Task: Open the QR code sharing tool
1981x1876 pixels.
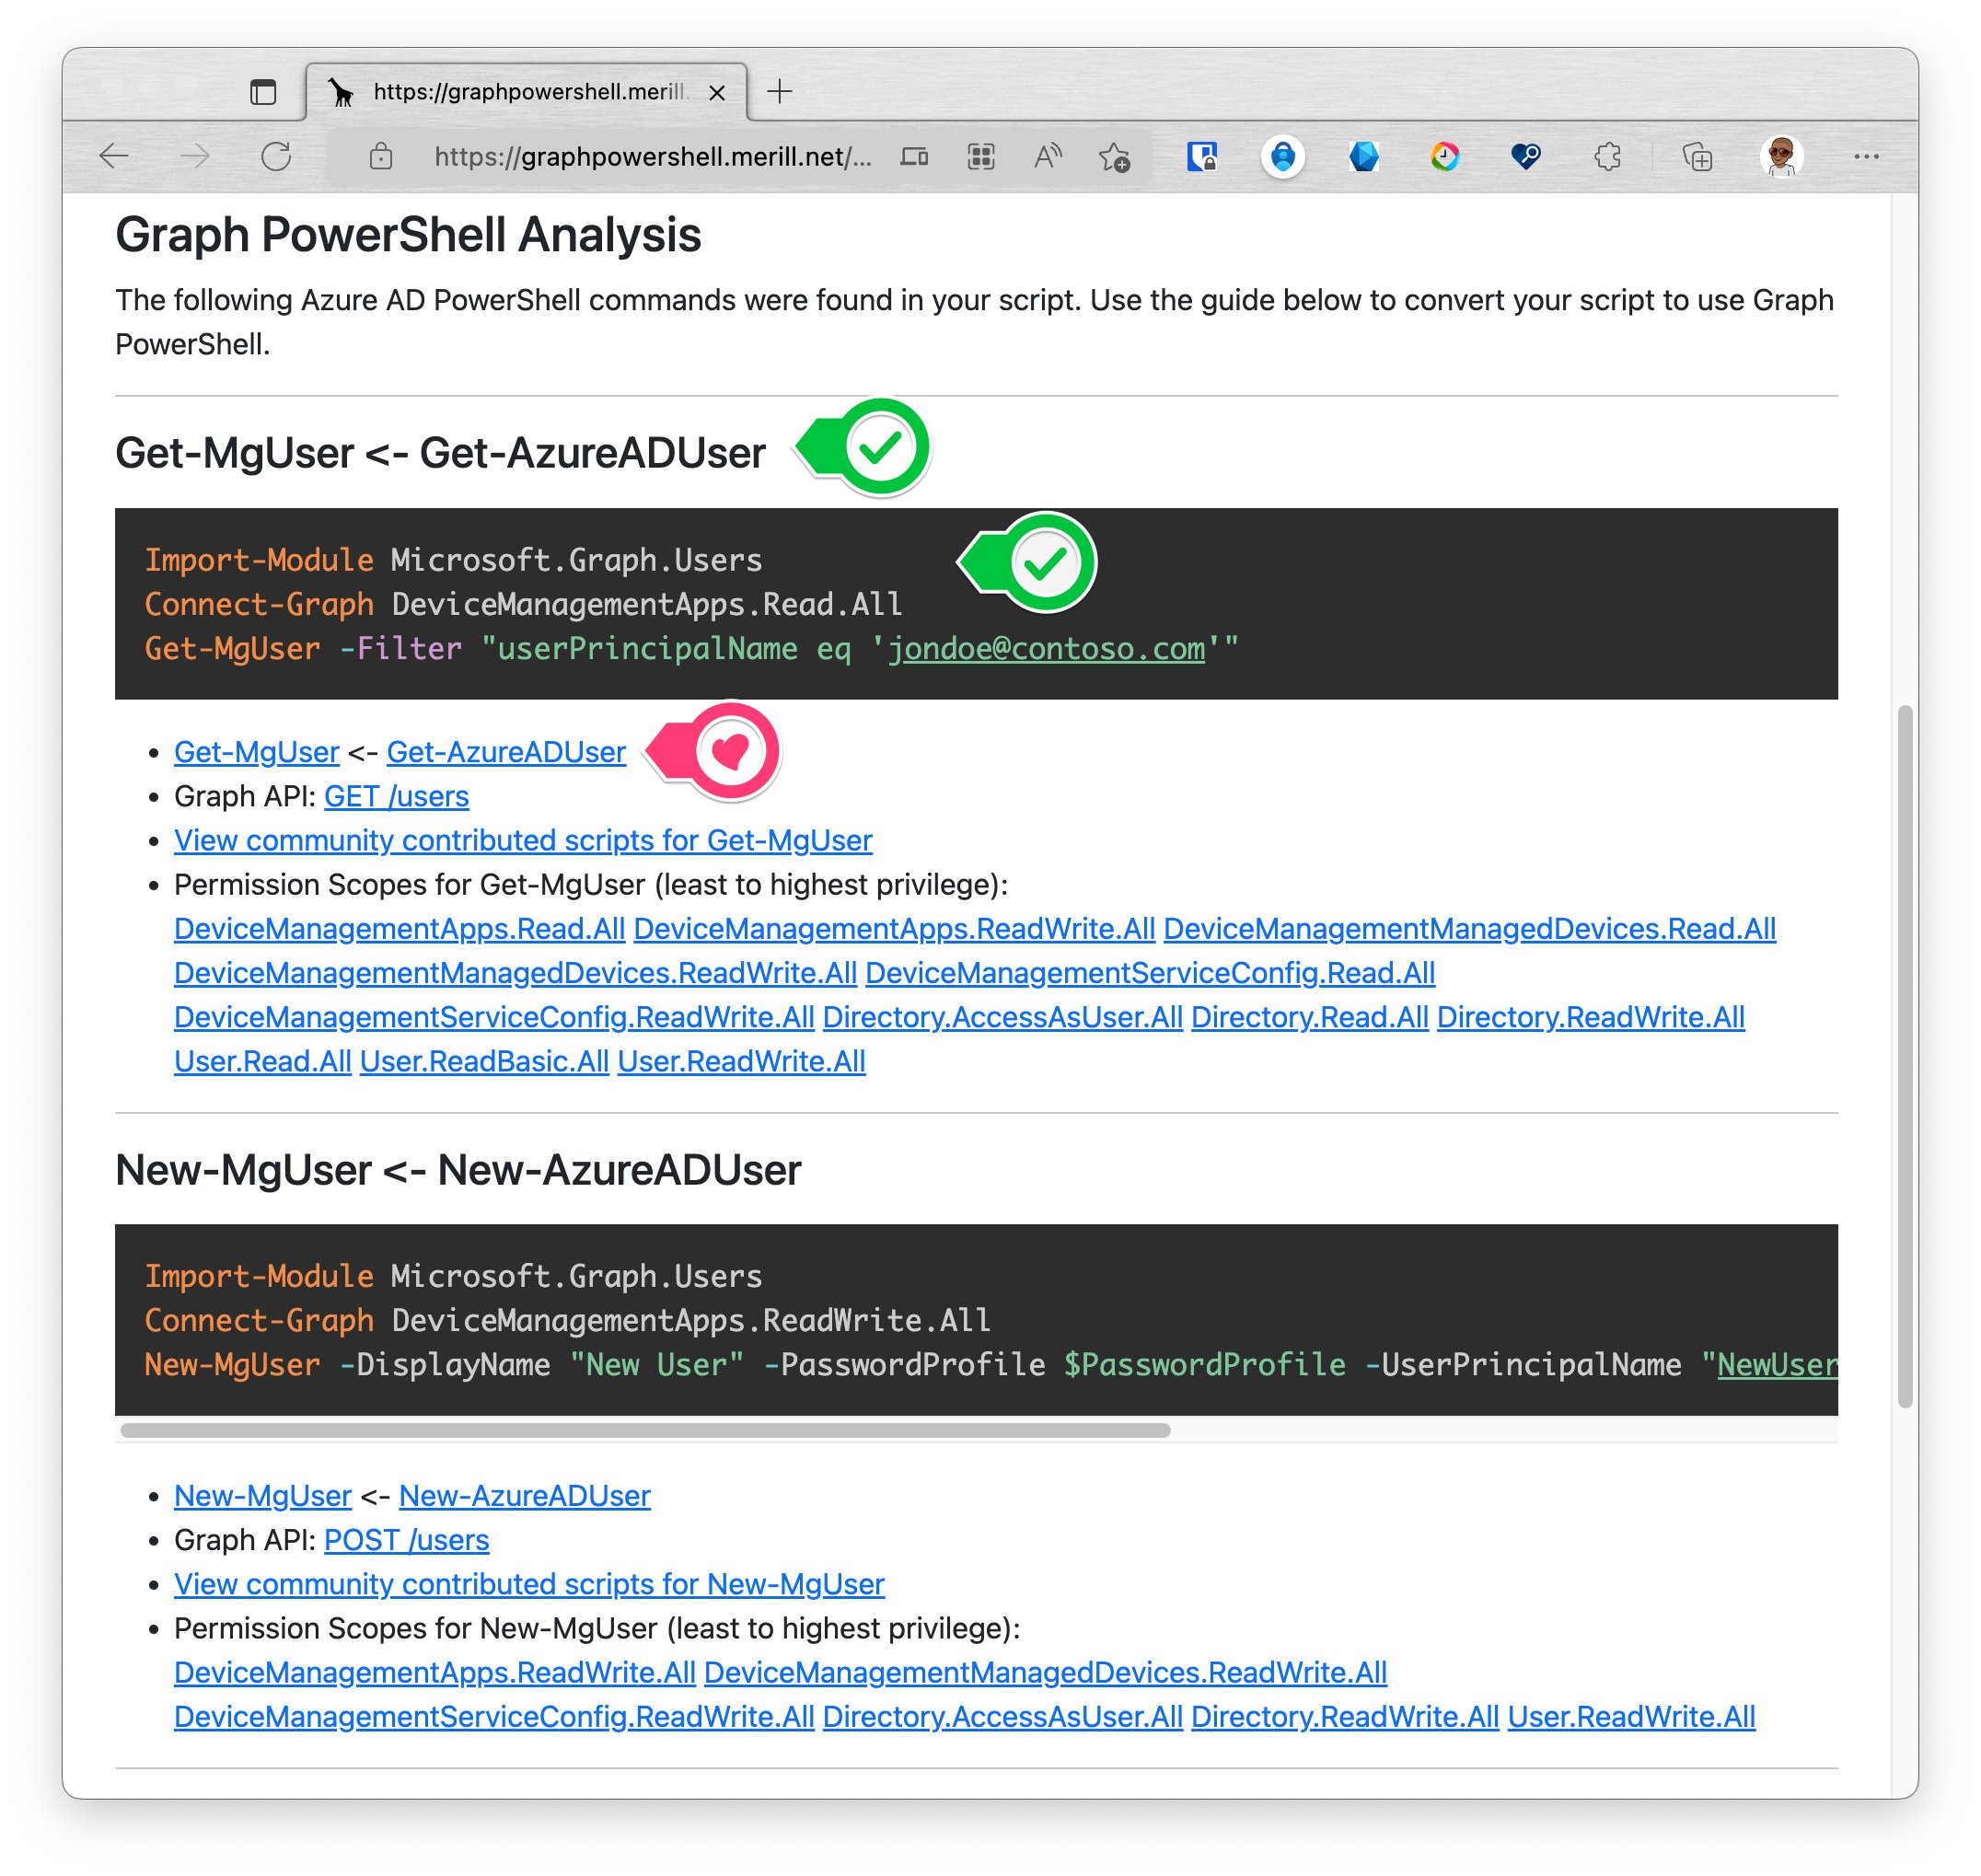Action: pyautogui.click(x=981, y=157)
